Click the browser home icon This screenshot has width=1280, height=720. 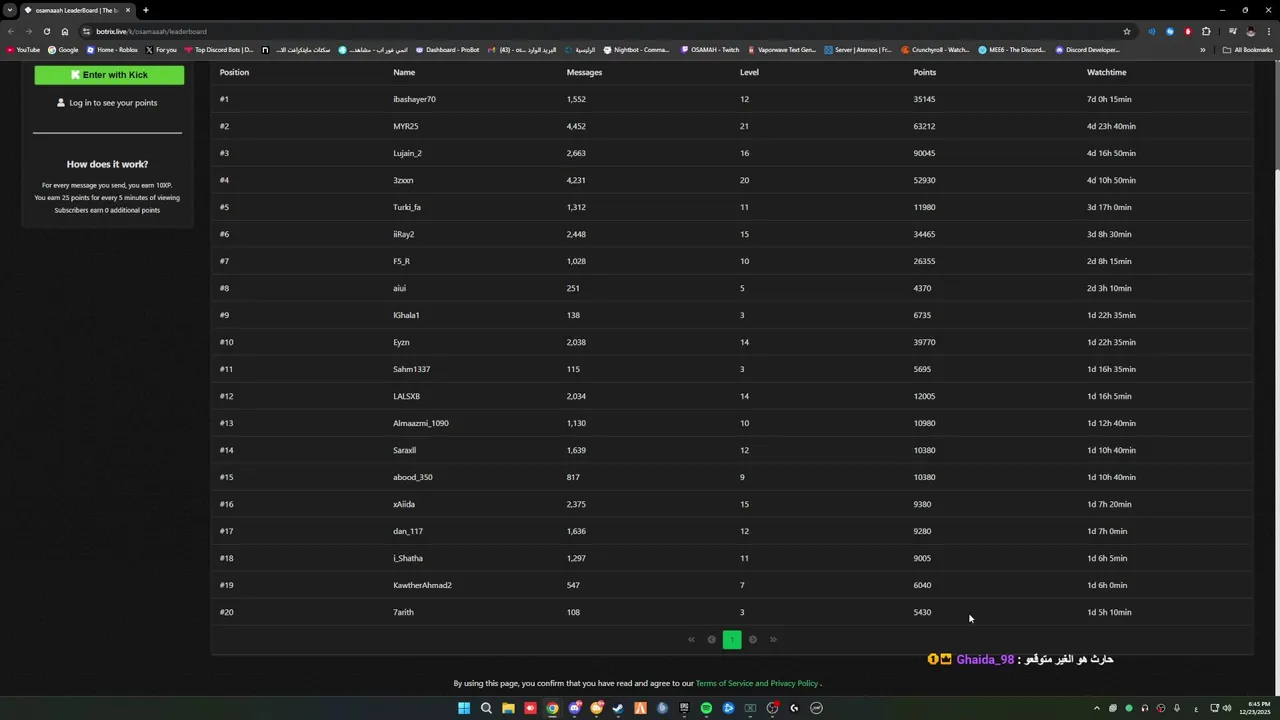[x=65, y=31]
